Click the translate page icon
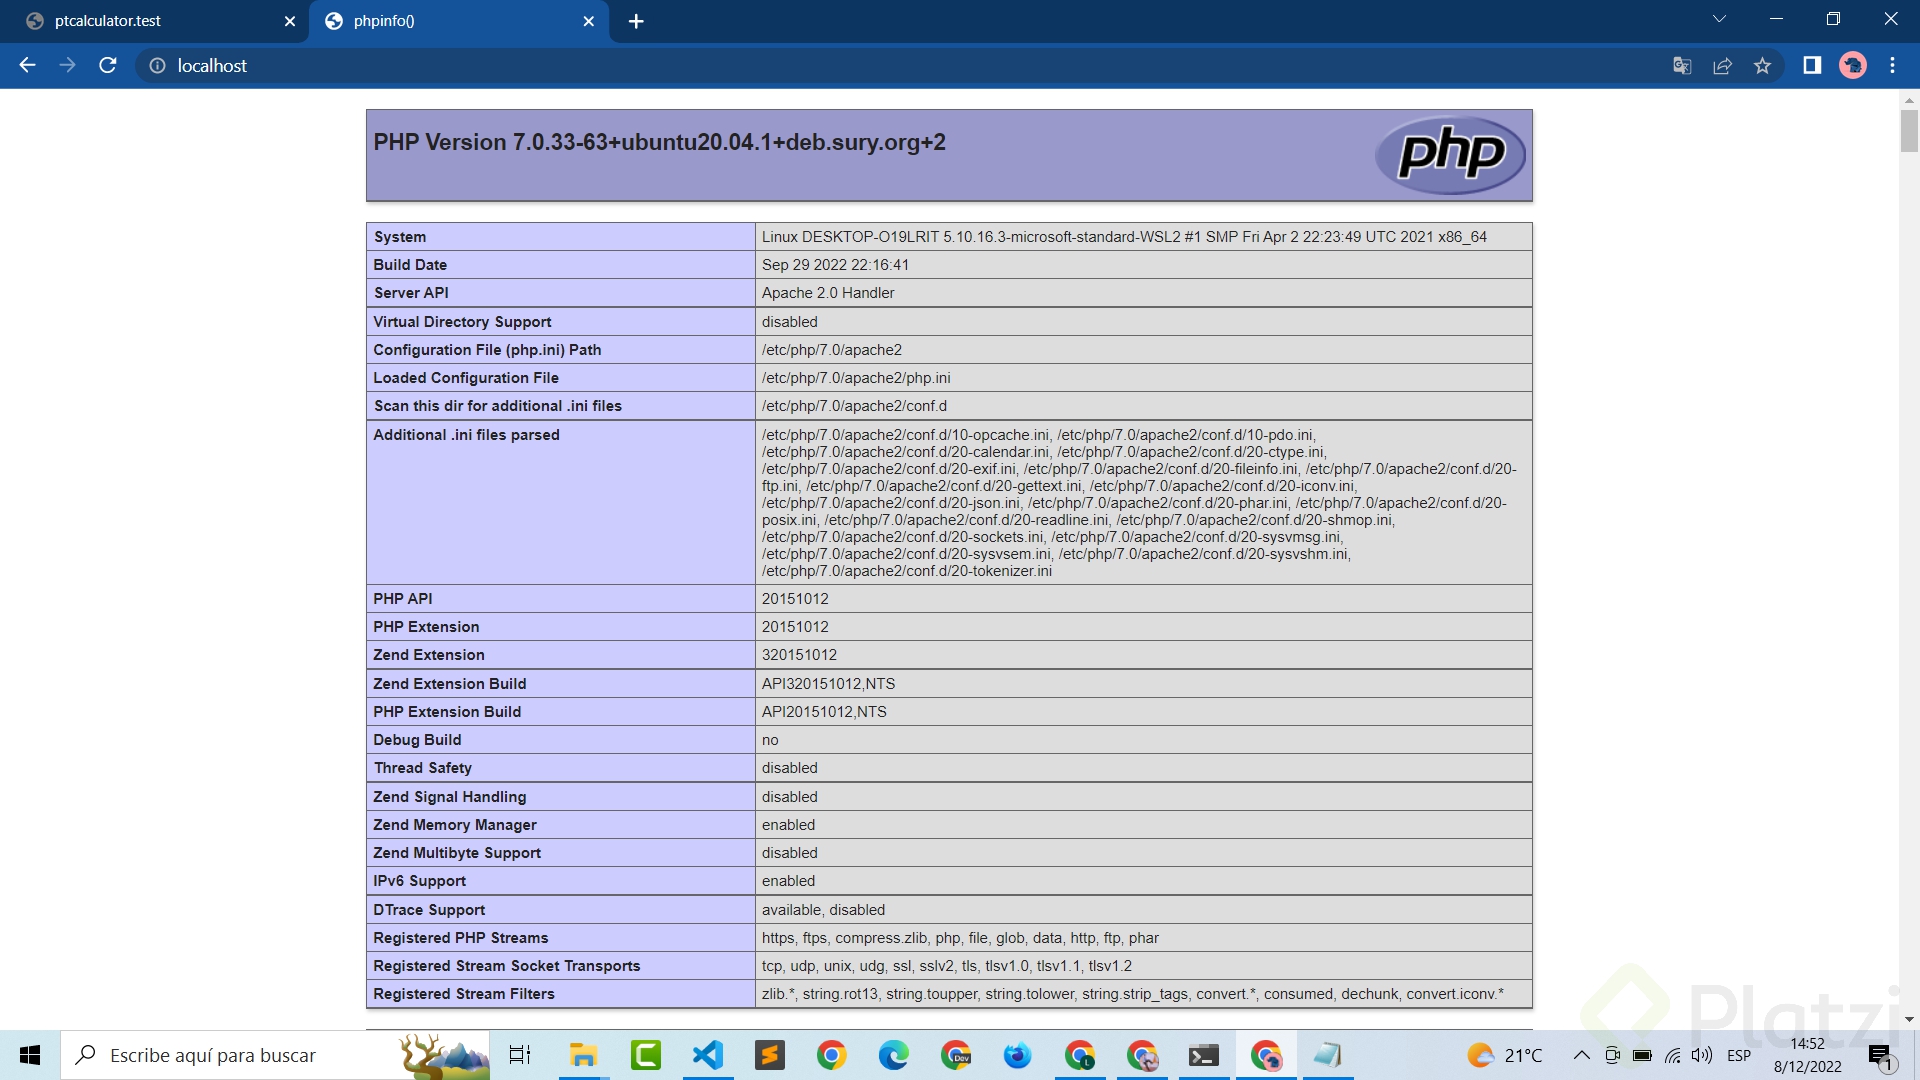 tap(1682, 65)
